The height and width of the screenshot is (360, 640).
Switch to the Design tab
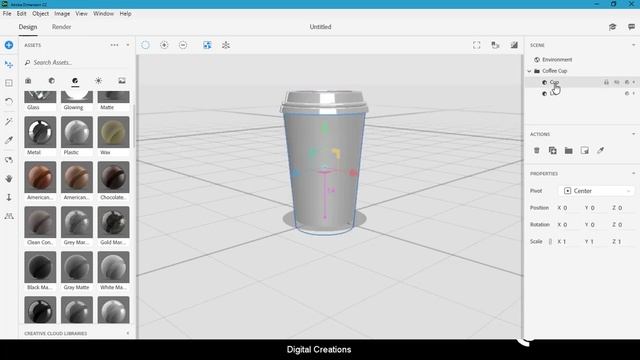click(x=28, y=27)
